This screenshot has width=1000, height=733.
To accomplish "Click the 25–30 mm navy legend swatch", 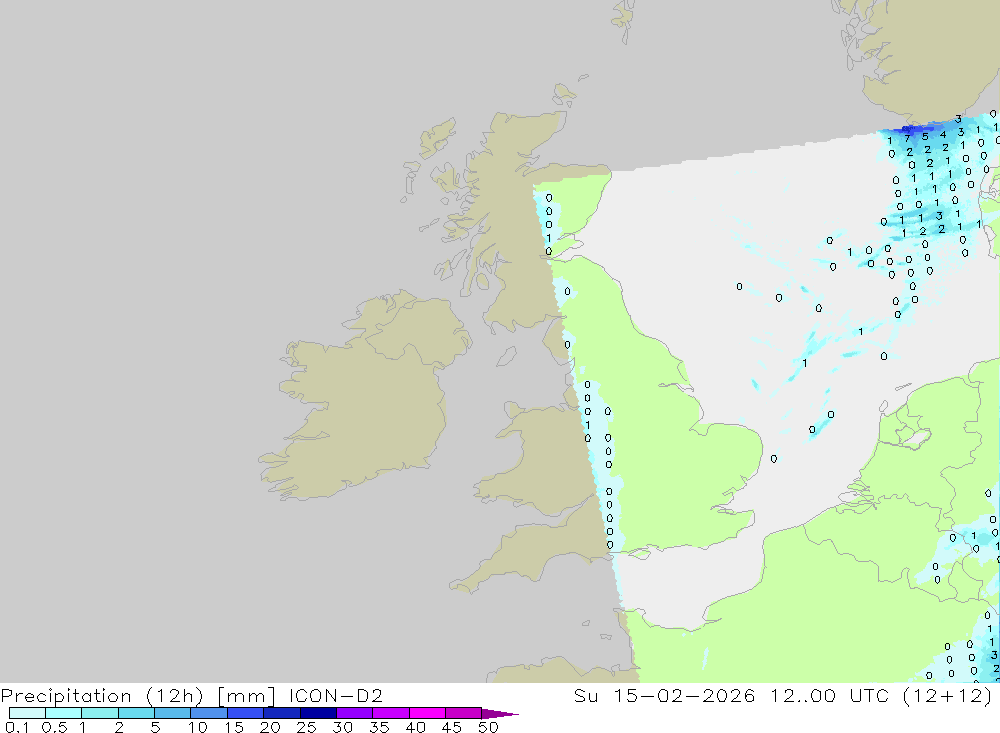I will [x=318, y=713].
